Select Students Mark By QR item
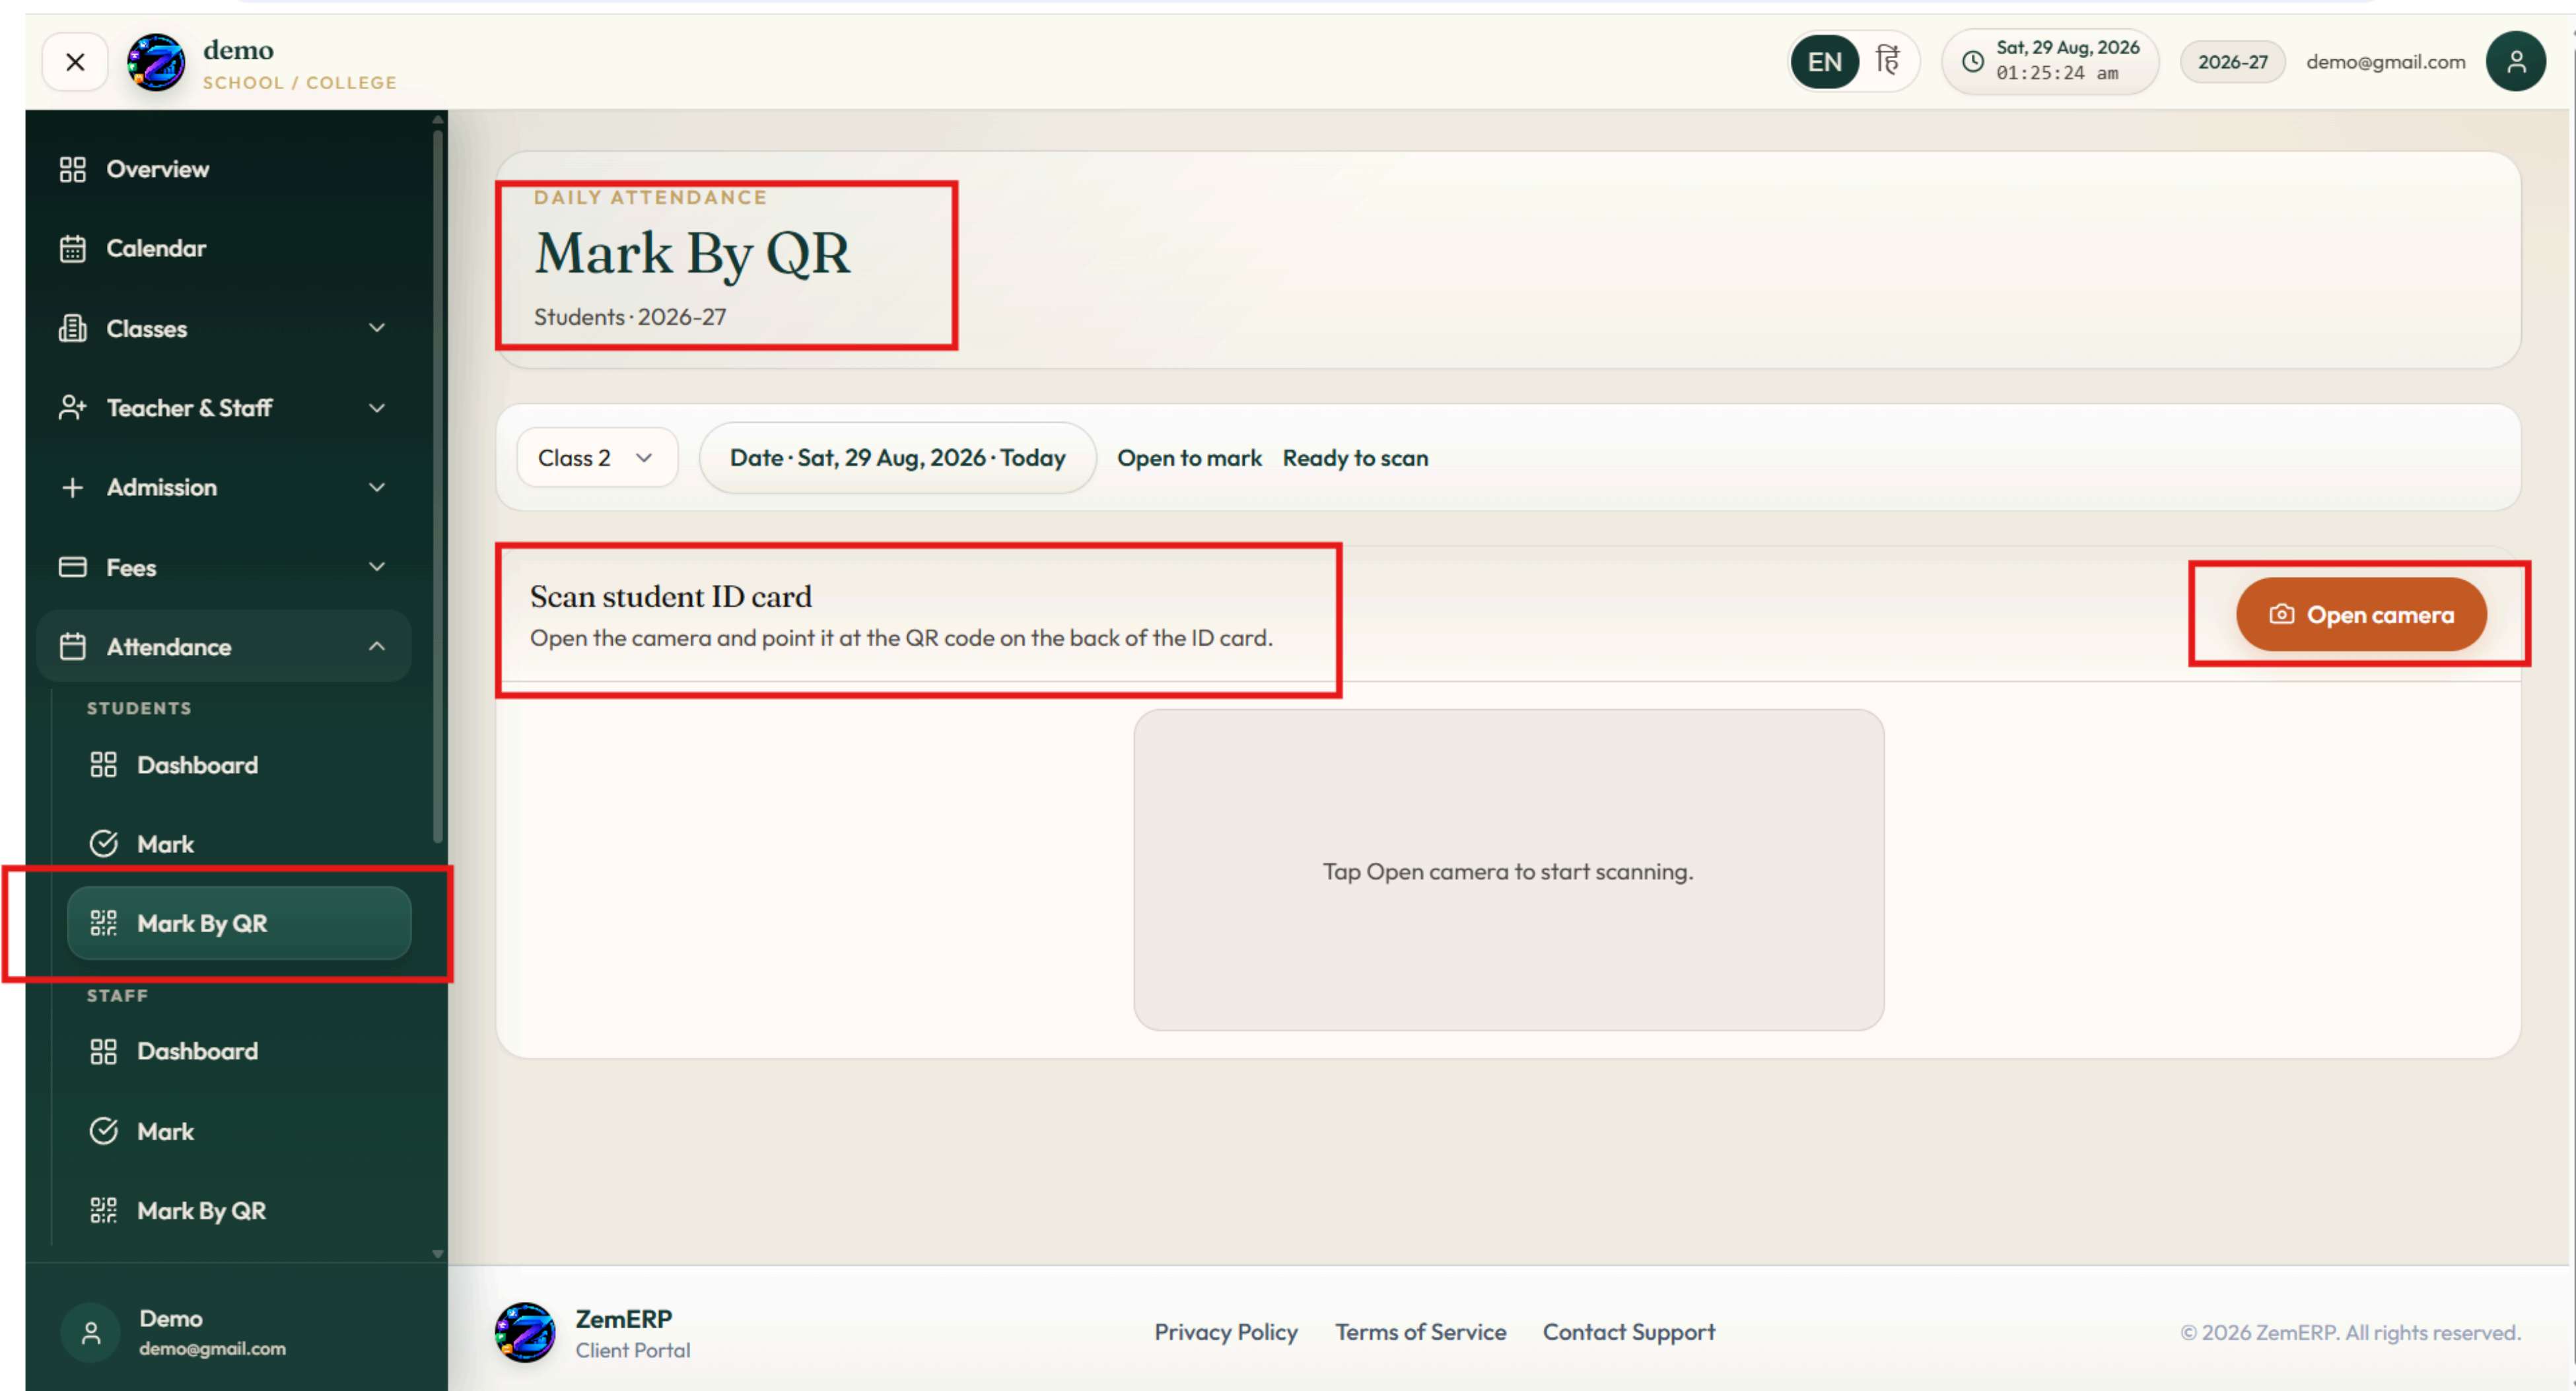Viewport: 2576px width, 1391px height. tap(239, 923)
